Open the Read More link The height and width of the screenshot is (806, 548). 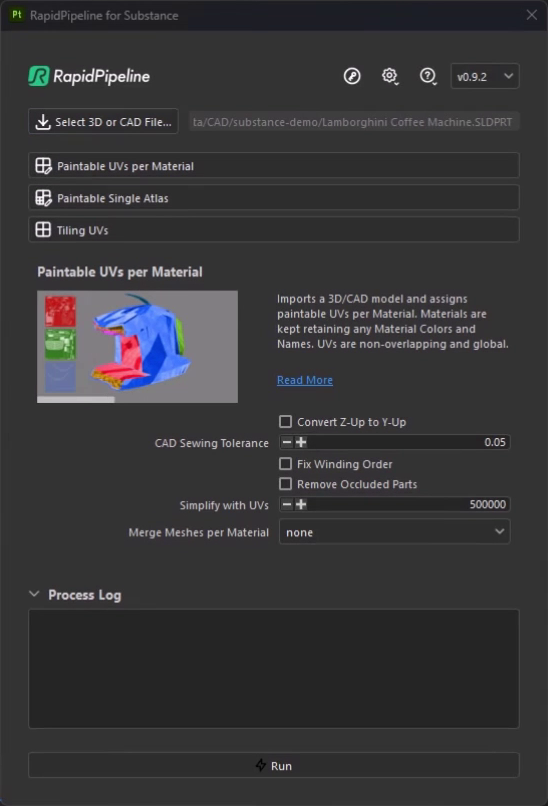305,380
